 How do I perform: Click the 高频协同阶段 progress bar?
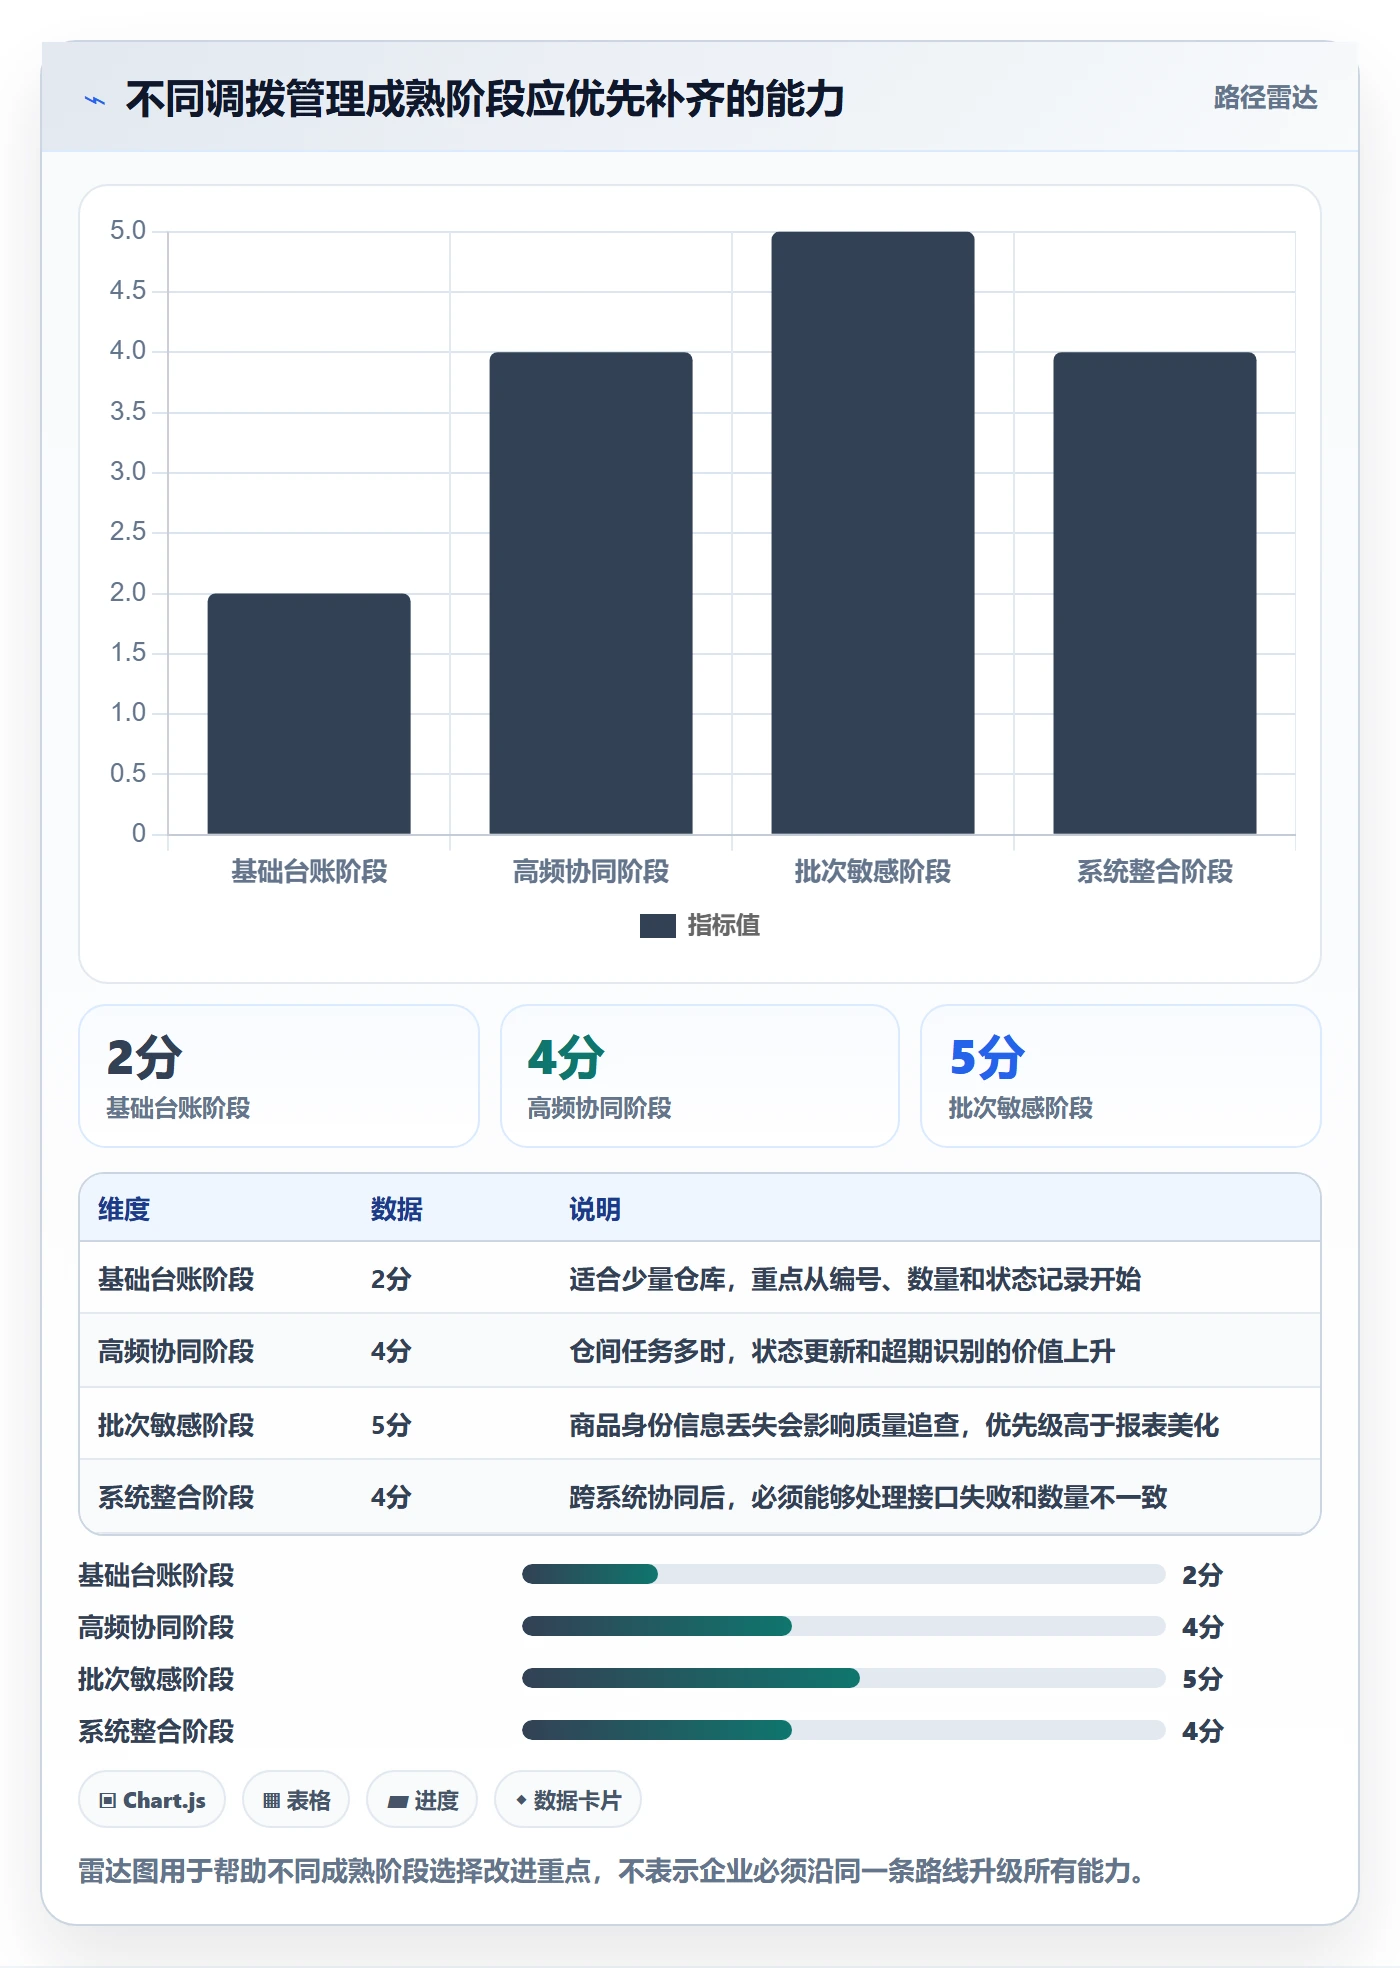(x=843, y=1627)
